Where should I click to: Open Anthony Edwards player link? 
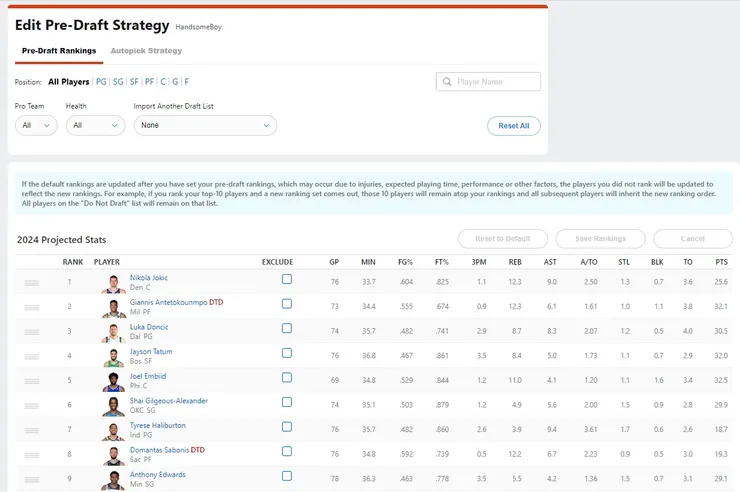point(158,475)
